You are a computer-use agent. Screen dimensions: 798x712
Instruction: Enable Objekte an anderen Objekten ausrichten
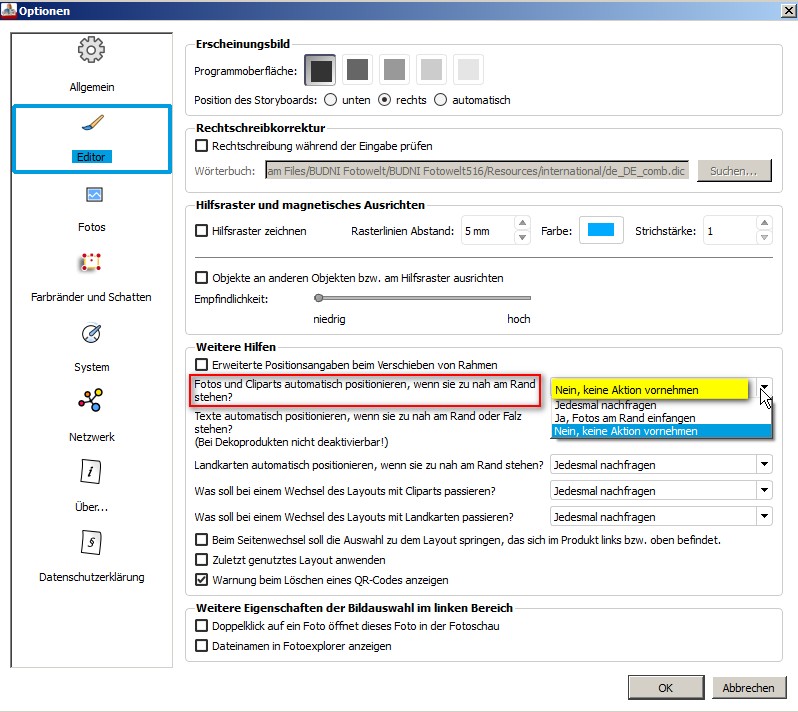coord(202,278)
